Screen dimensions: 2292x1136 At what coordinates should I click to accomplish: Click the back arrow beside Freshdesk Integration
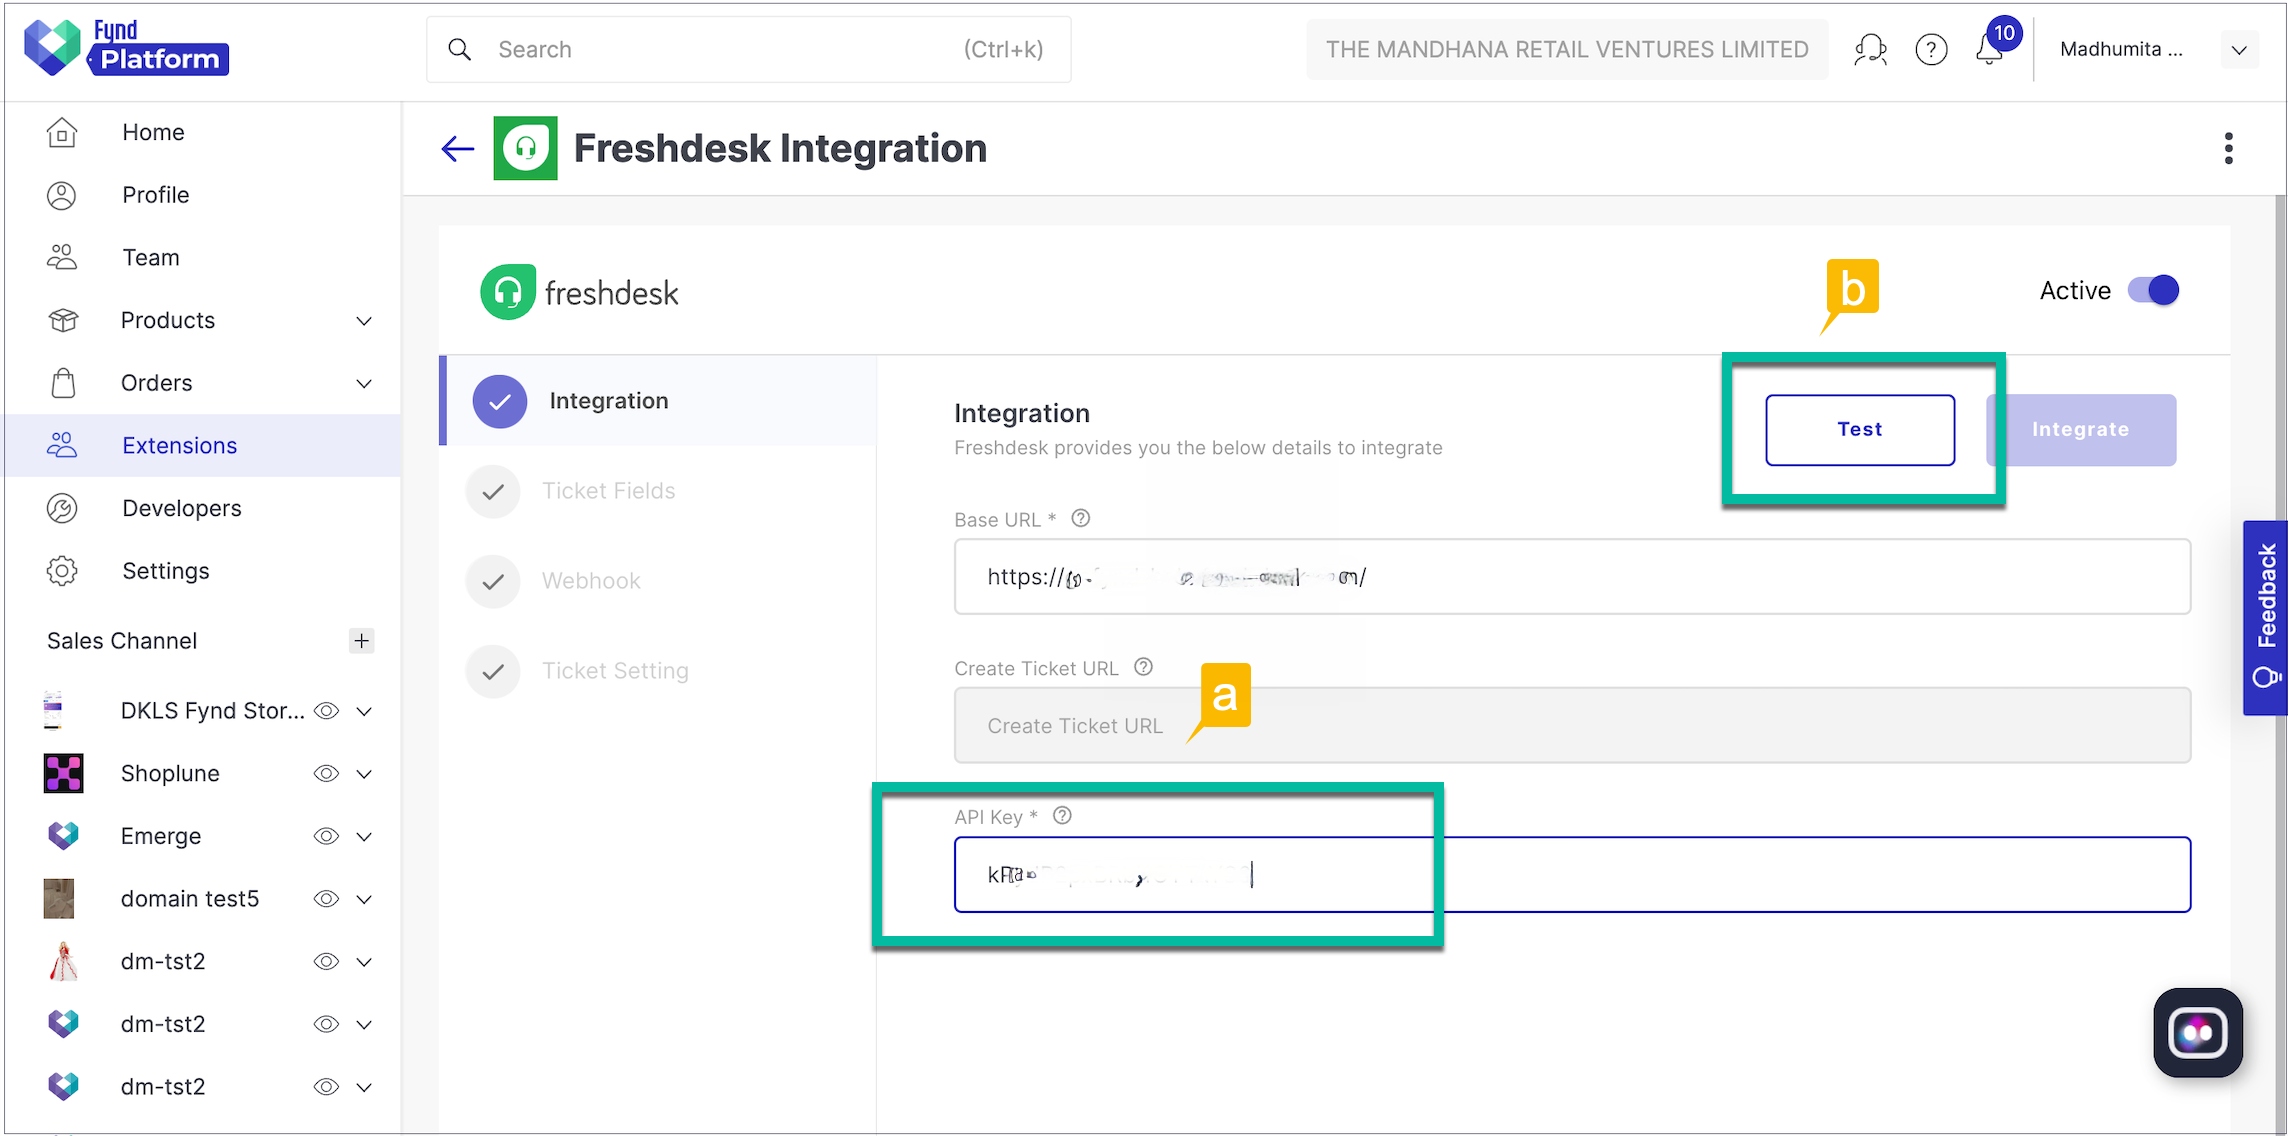(457, 147)
